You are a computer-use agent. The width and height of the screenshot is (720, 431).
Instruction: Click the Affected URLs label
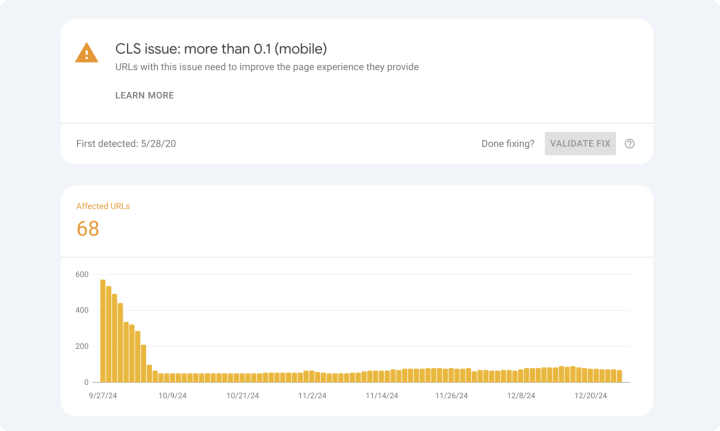coord(103,206)
